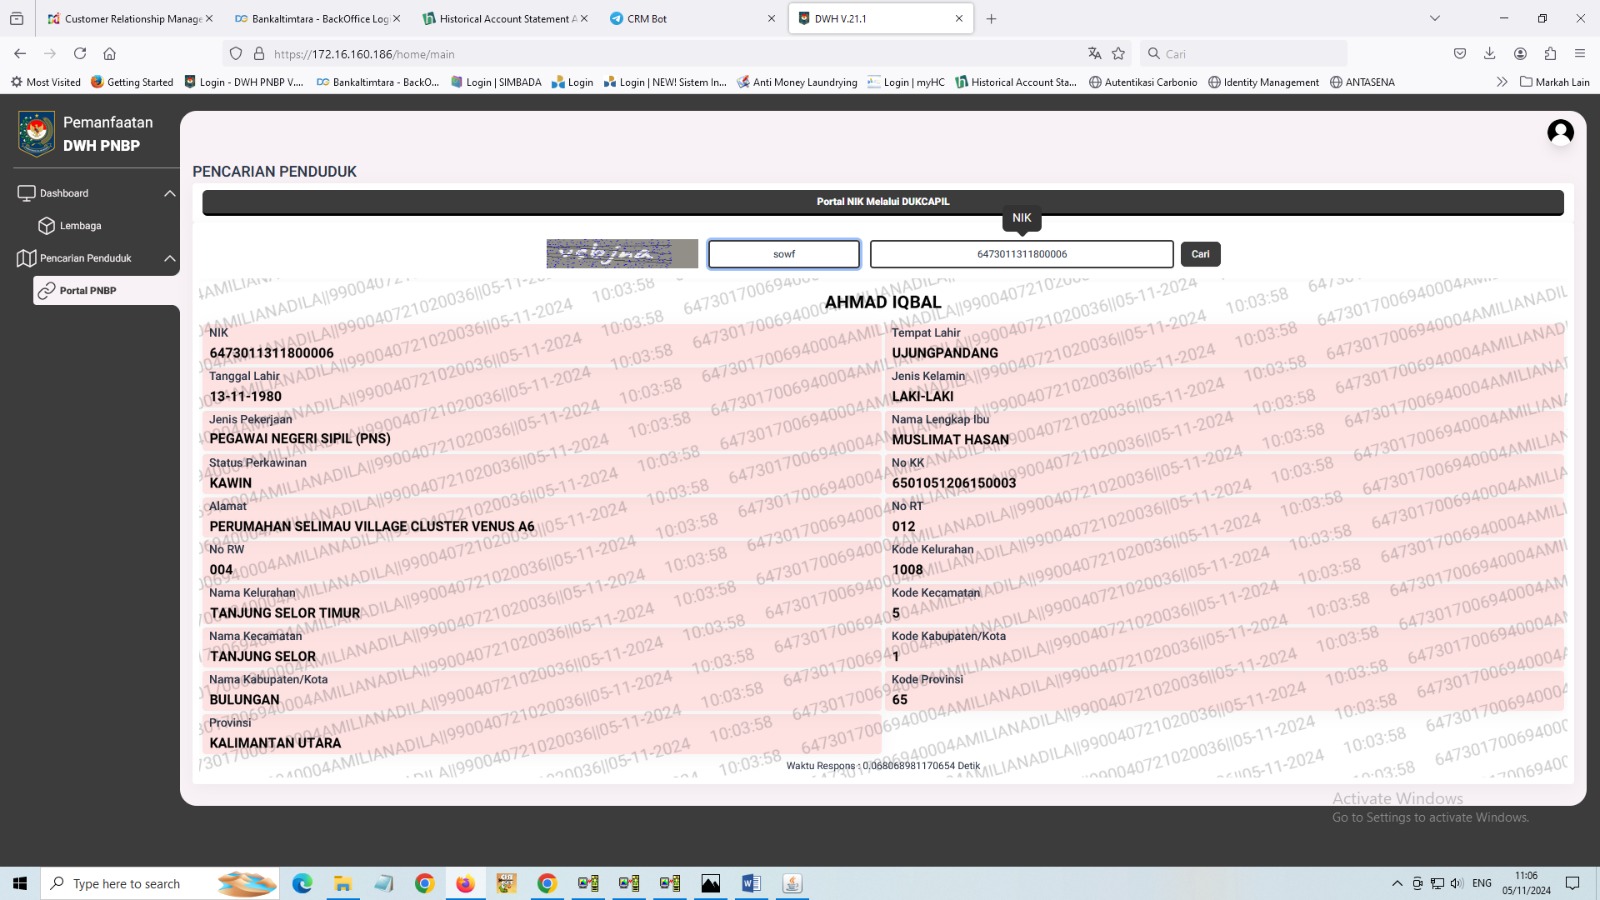Open a new browser tab

coord(991,19)
